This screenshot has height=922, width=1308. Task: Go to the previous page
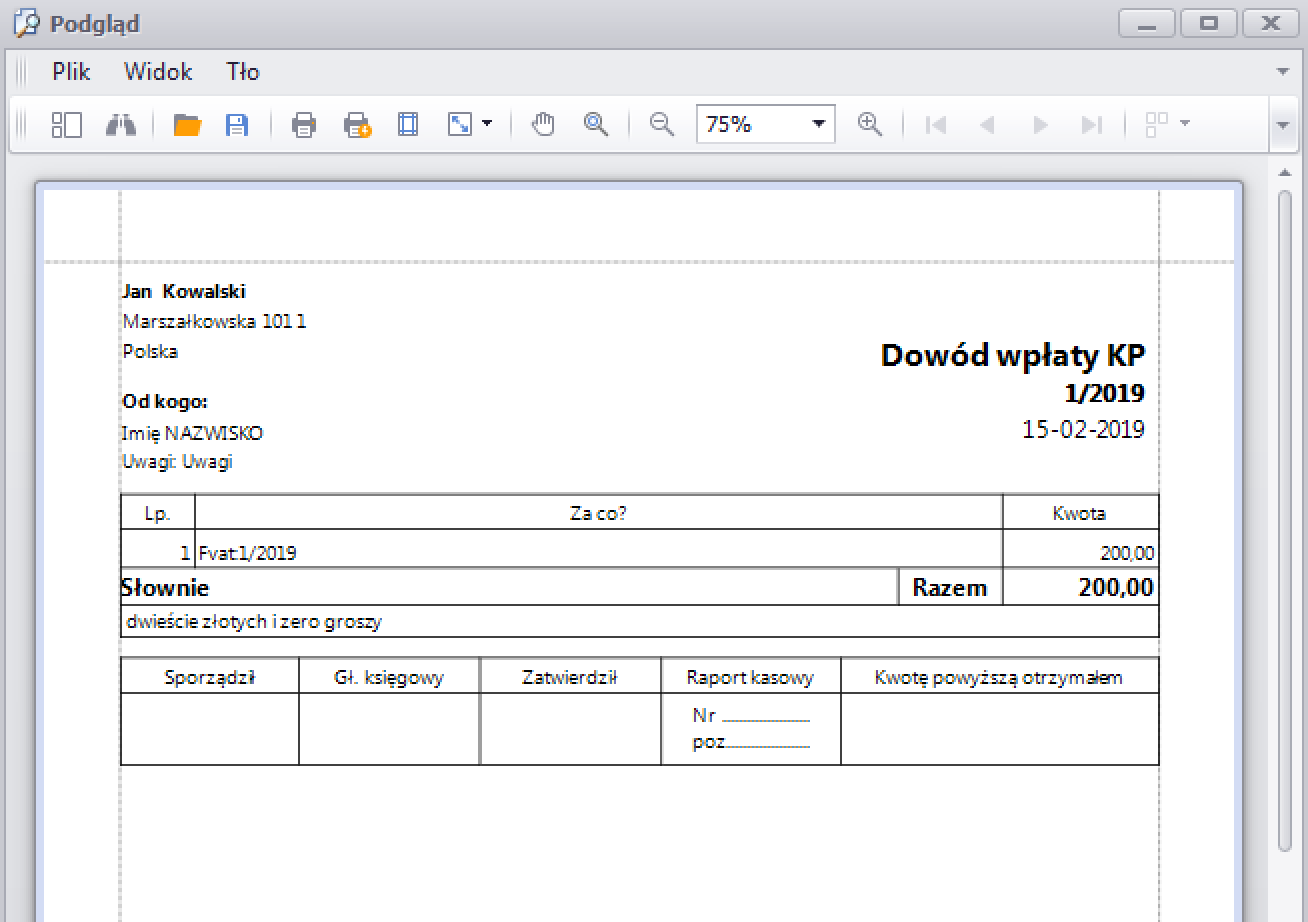(987, 125)
